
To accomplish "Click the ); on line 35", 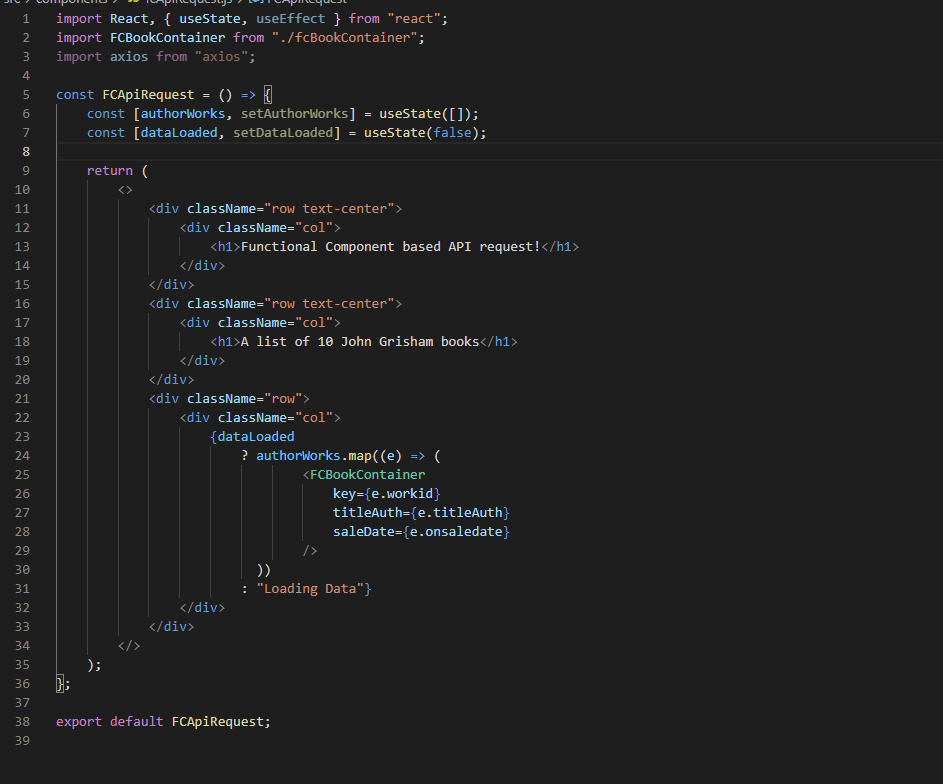I will (94, 664).
